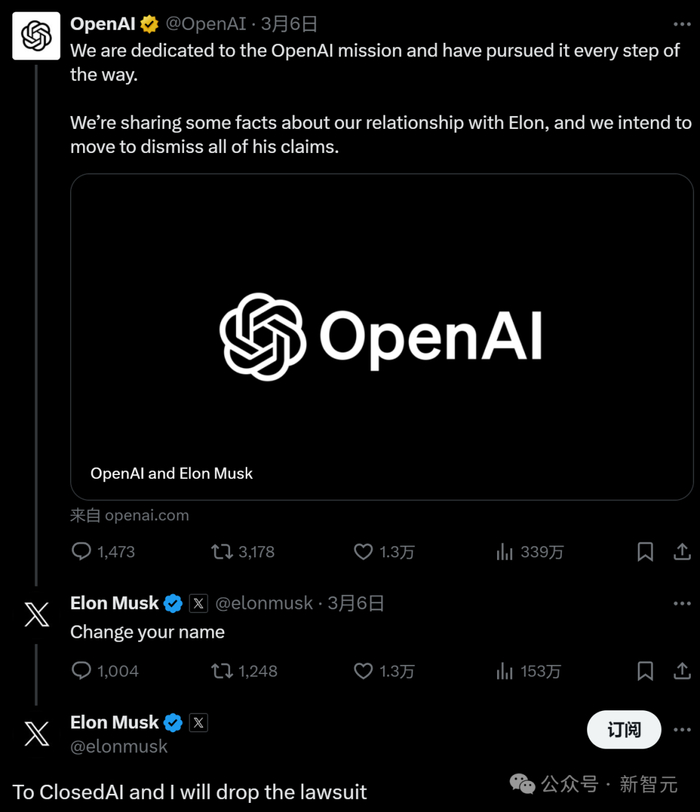The height and width of the screenshot is (812, 700).
Task: Reply to the "Change your name" tweet
Action: tap(82, 671)
